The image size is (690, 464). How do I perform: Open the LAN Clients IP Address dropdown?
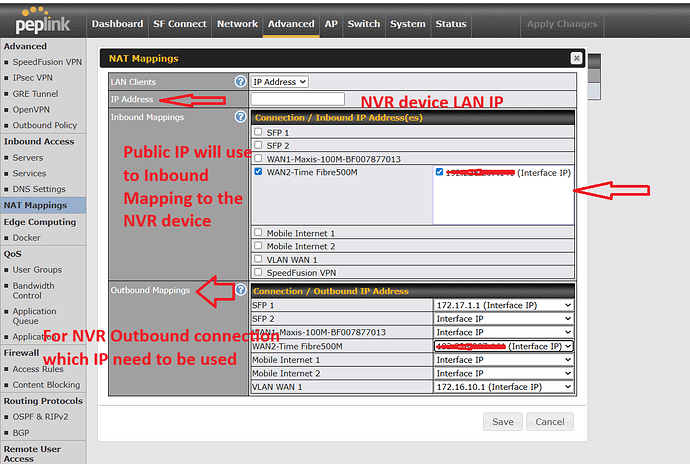coord(280,81)
